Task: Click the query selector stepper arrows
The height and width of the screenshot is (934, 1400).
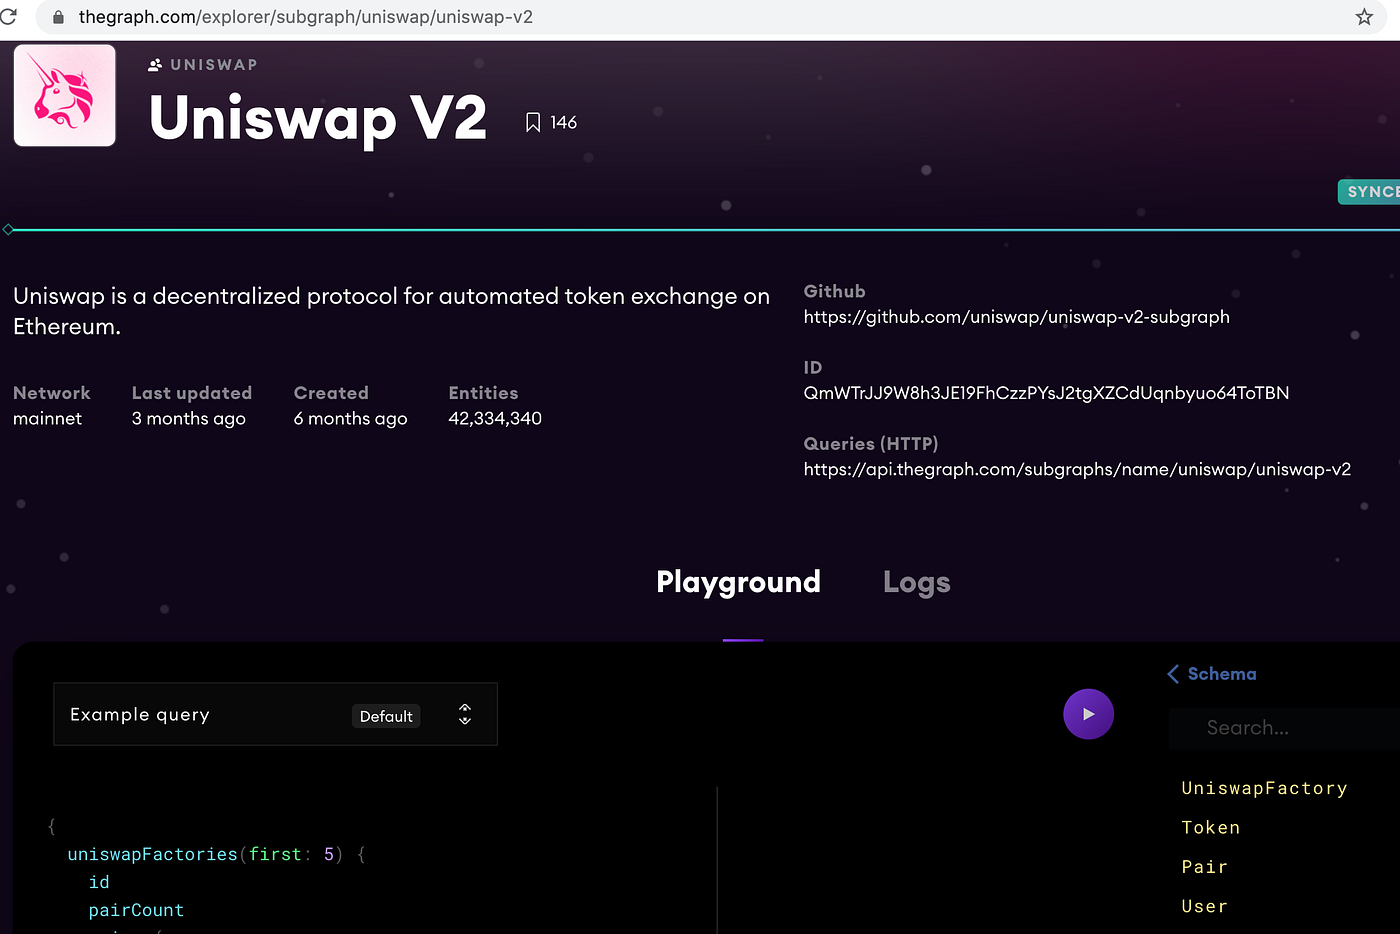Action: [x=464, y=713]
